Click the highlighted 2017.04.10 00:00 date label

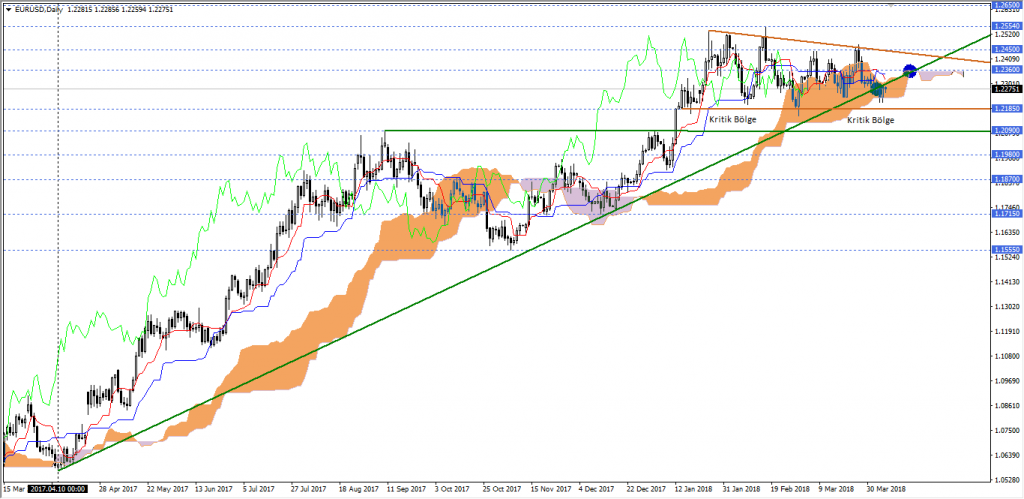tap(59, 489)
